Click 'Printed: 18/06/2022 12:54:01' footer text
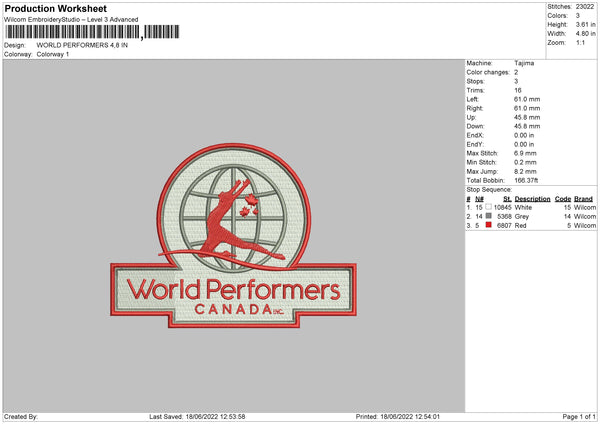This screenshot has height=424, width=600. coord(398,417)
